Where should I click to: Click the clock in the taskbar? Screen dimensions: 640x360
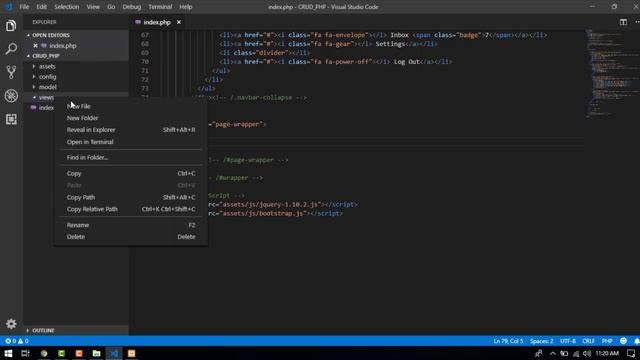click(607, 353)
